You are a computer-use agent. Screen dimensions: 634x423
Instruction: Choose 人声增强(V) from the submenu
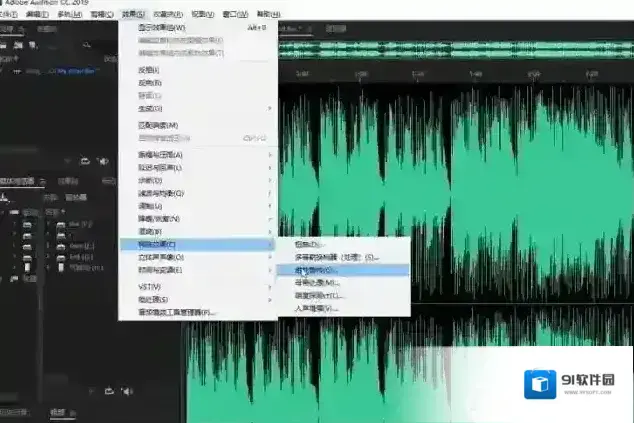[x=316, y=308]
